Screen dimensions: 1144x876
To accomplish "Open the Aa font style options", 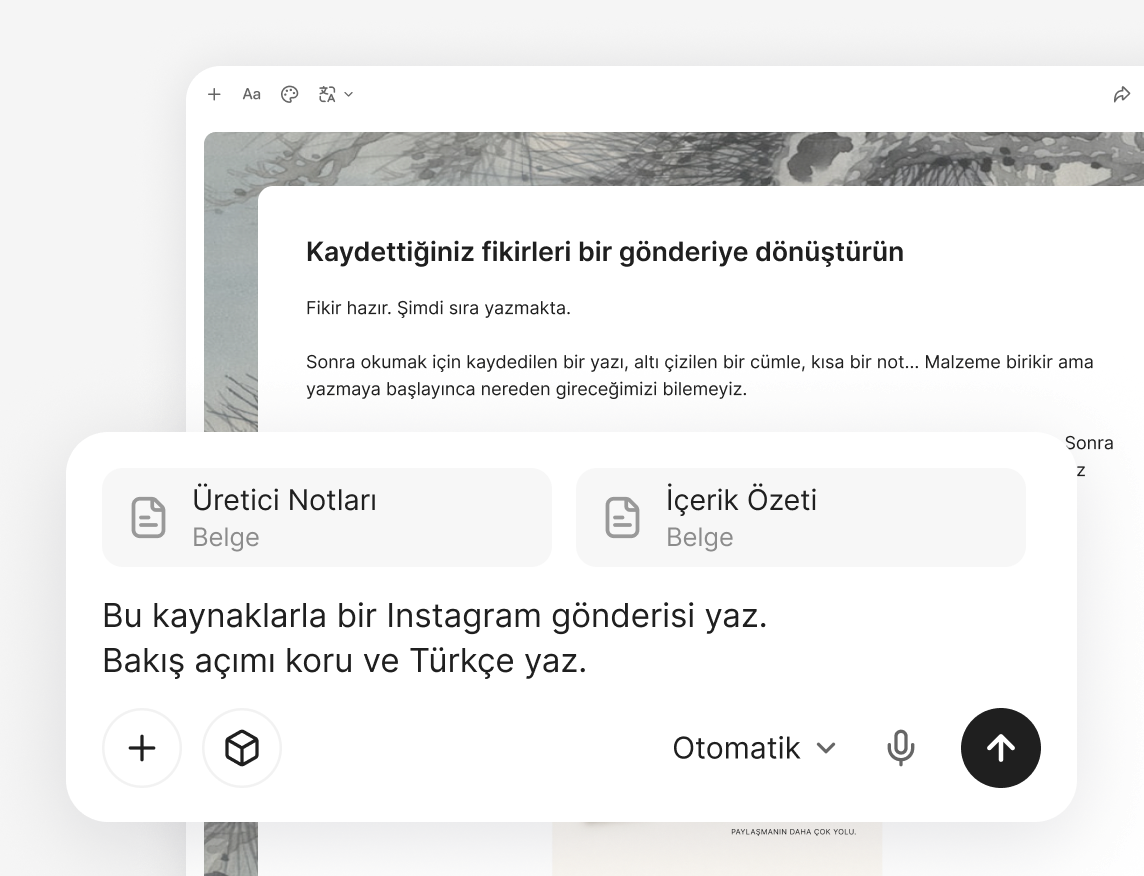I will (252, 94).
